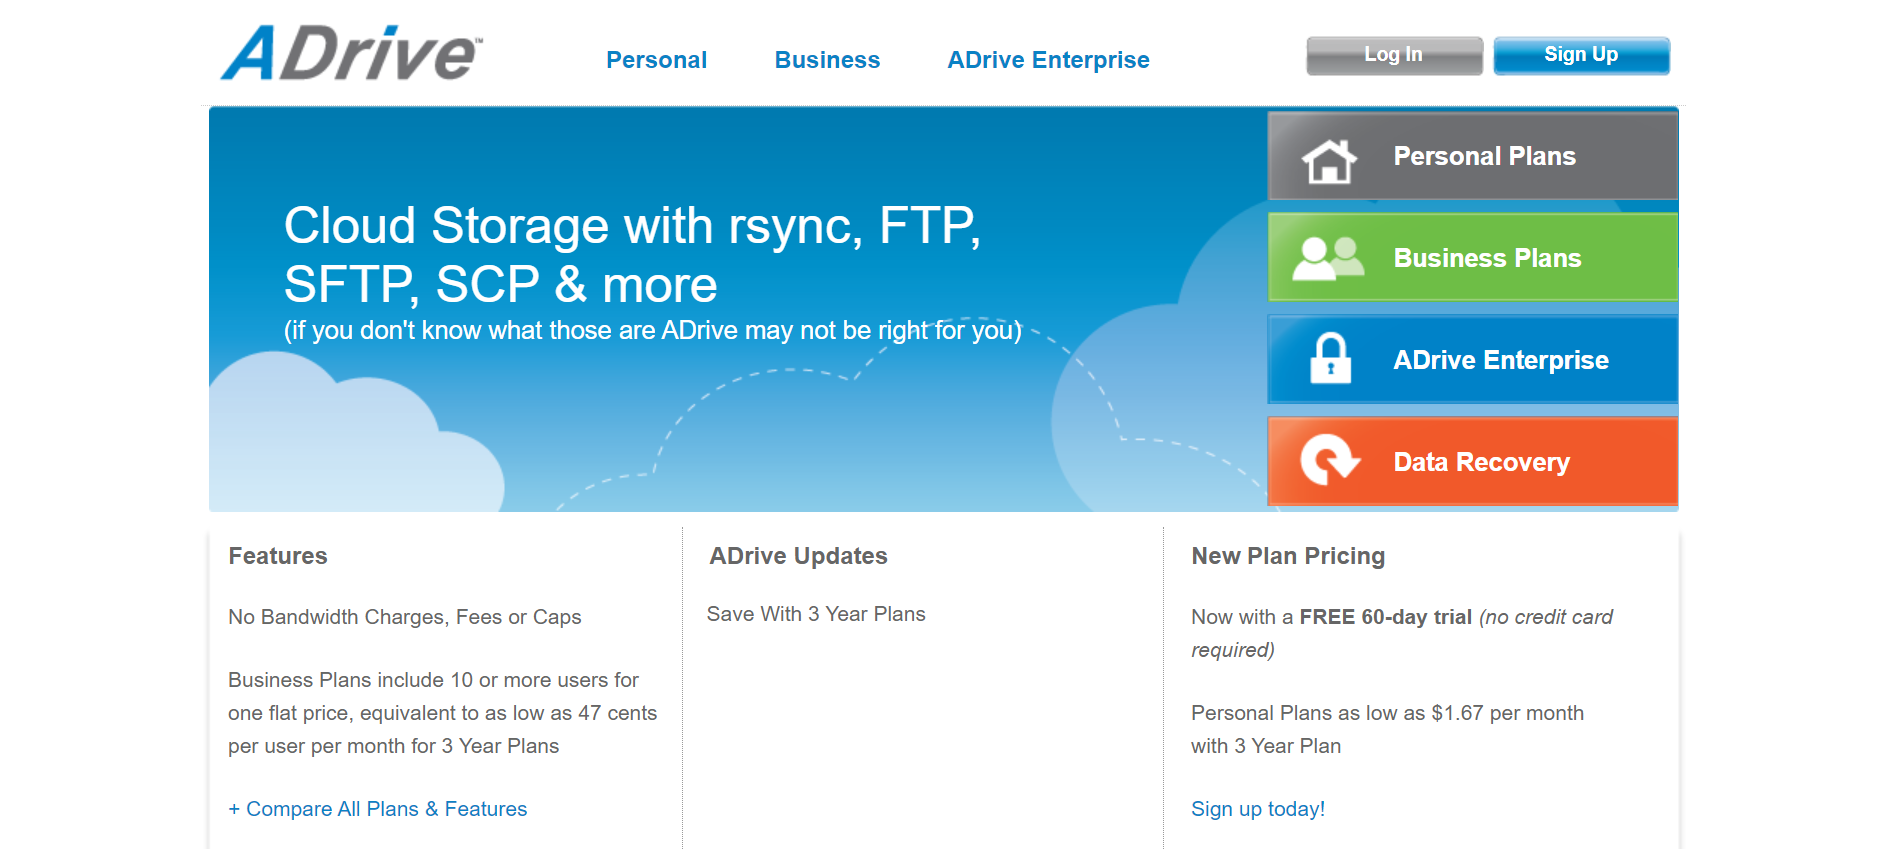Open the Personal menu item
This screenshot has height=849, width=1882.
[656, 60]
